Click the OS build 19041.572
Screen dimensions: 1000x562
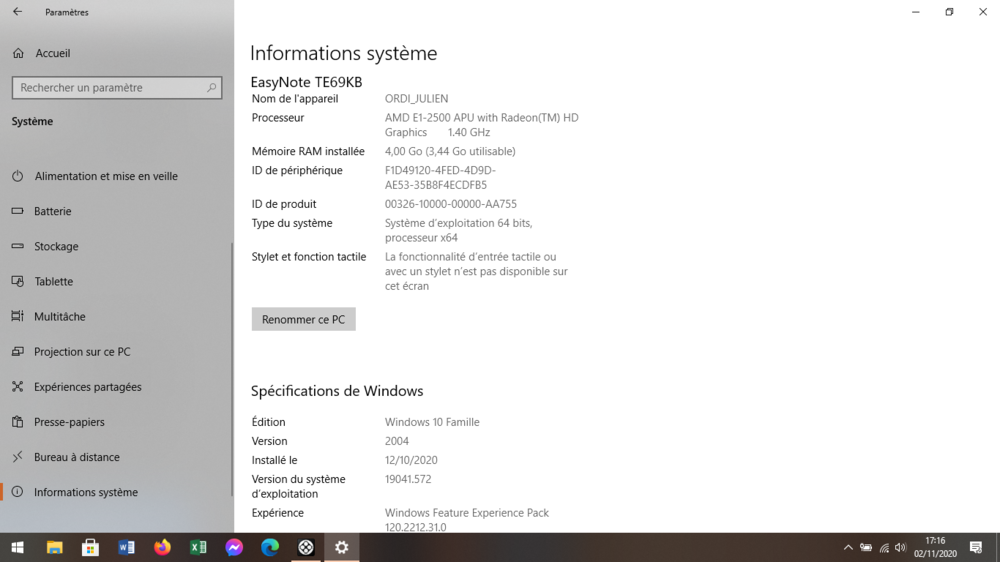pos(408,479)
